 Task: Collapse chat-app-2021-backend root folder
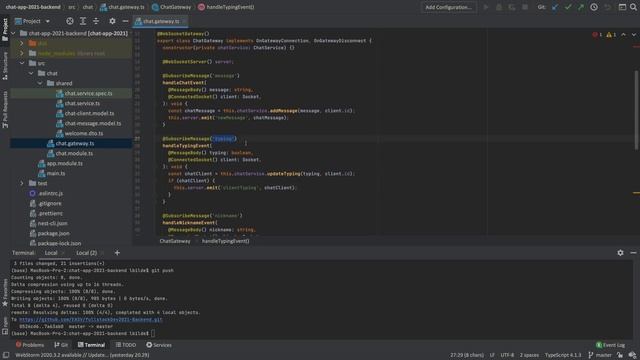13,33
